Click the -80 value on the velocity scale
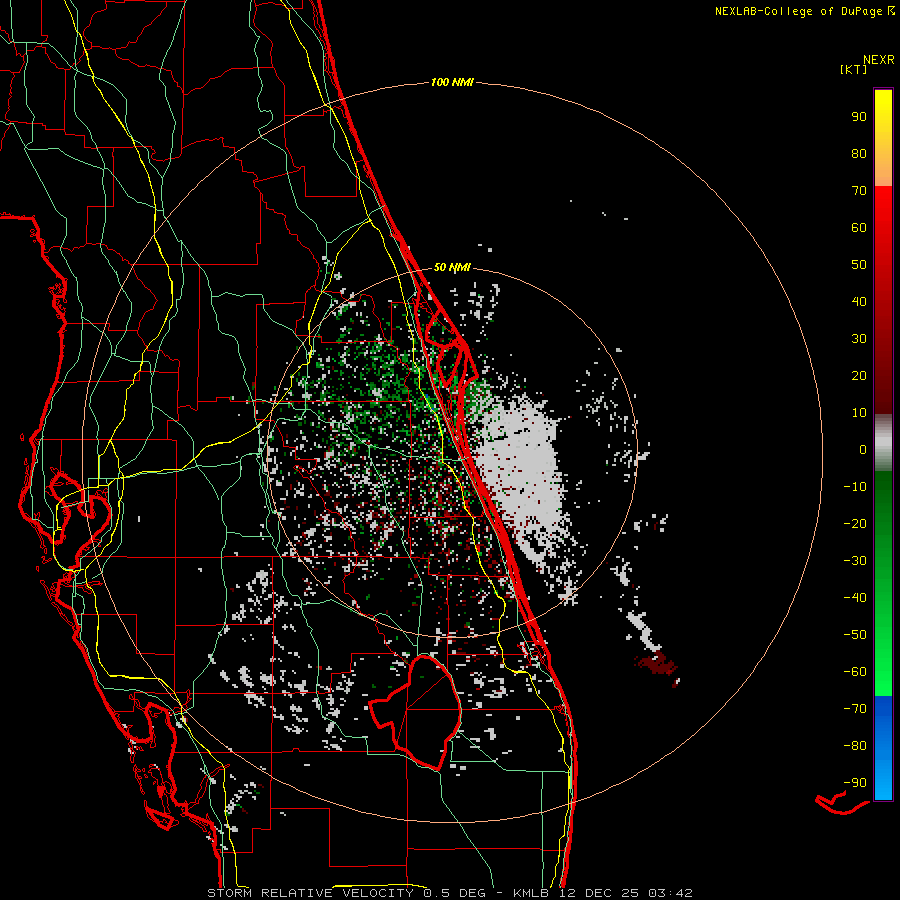 click(855, 746)
